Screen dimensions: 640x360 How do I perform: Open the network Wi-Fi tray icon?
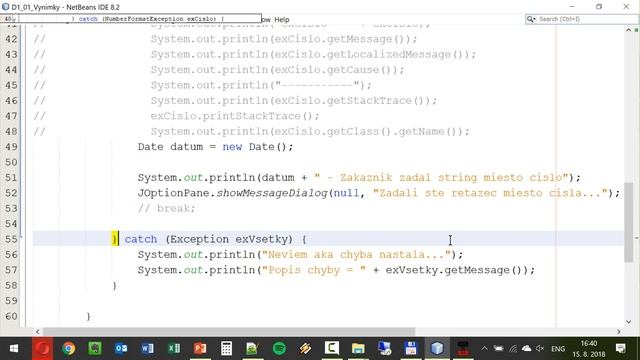pyautogui.click(x=513, y=349)
